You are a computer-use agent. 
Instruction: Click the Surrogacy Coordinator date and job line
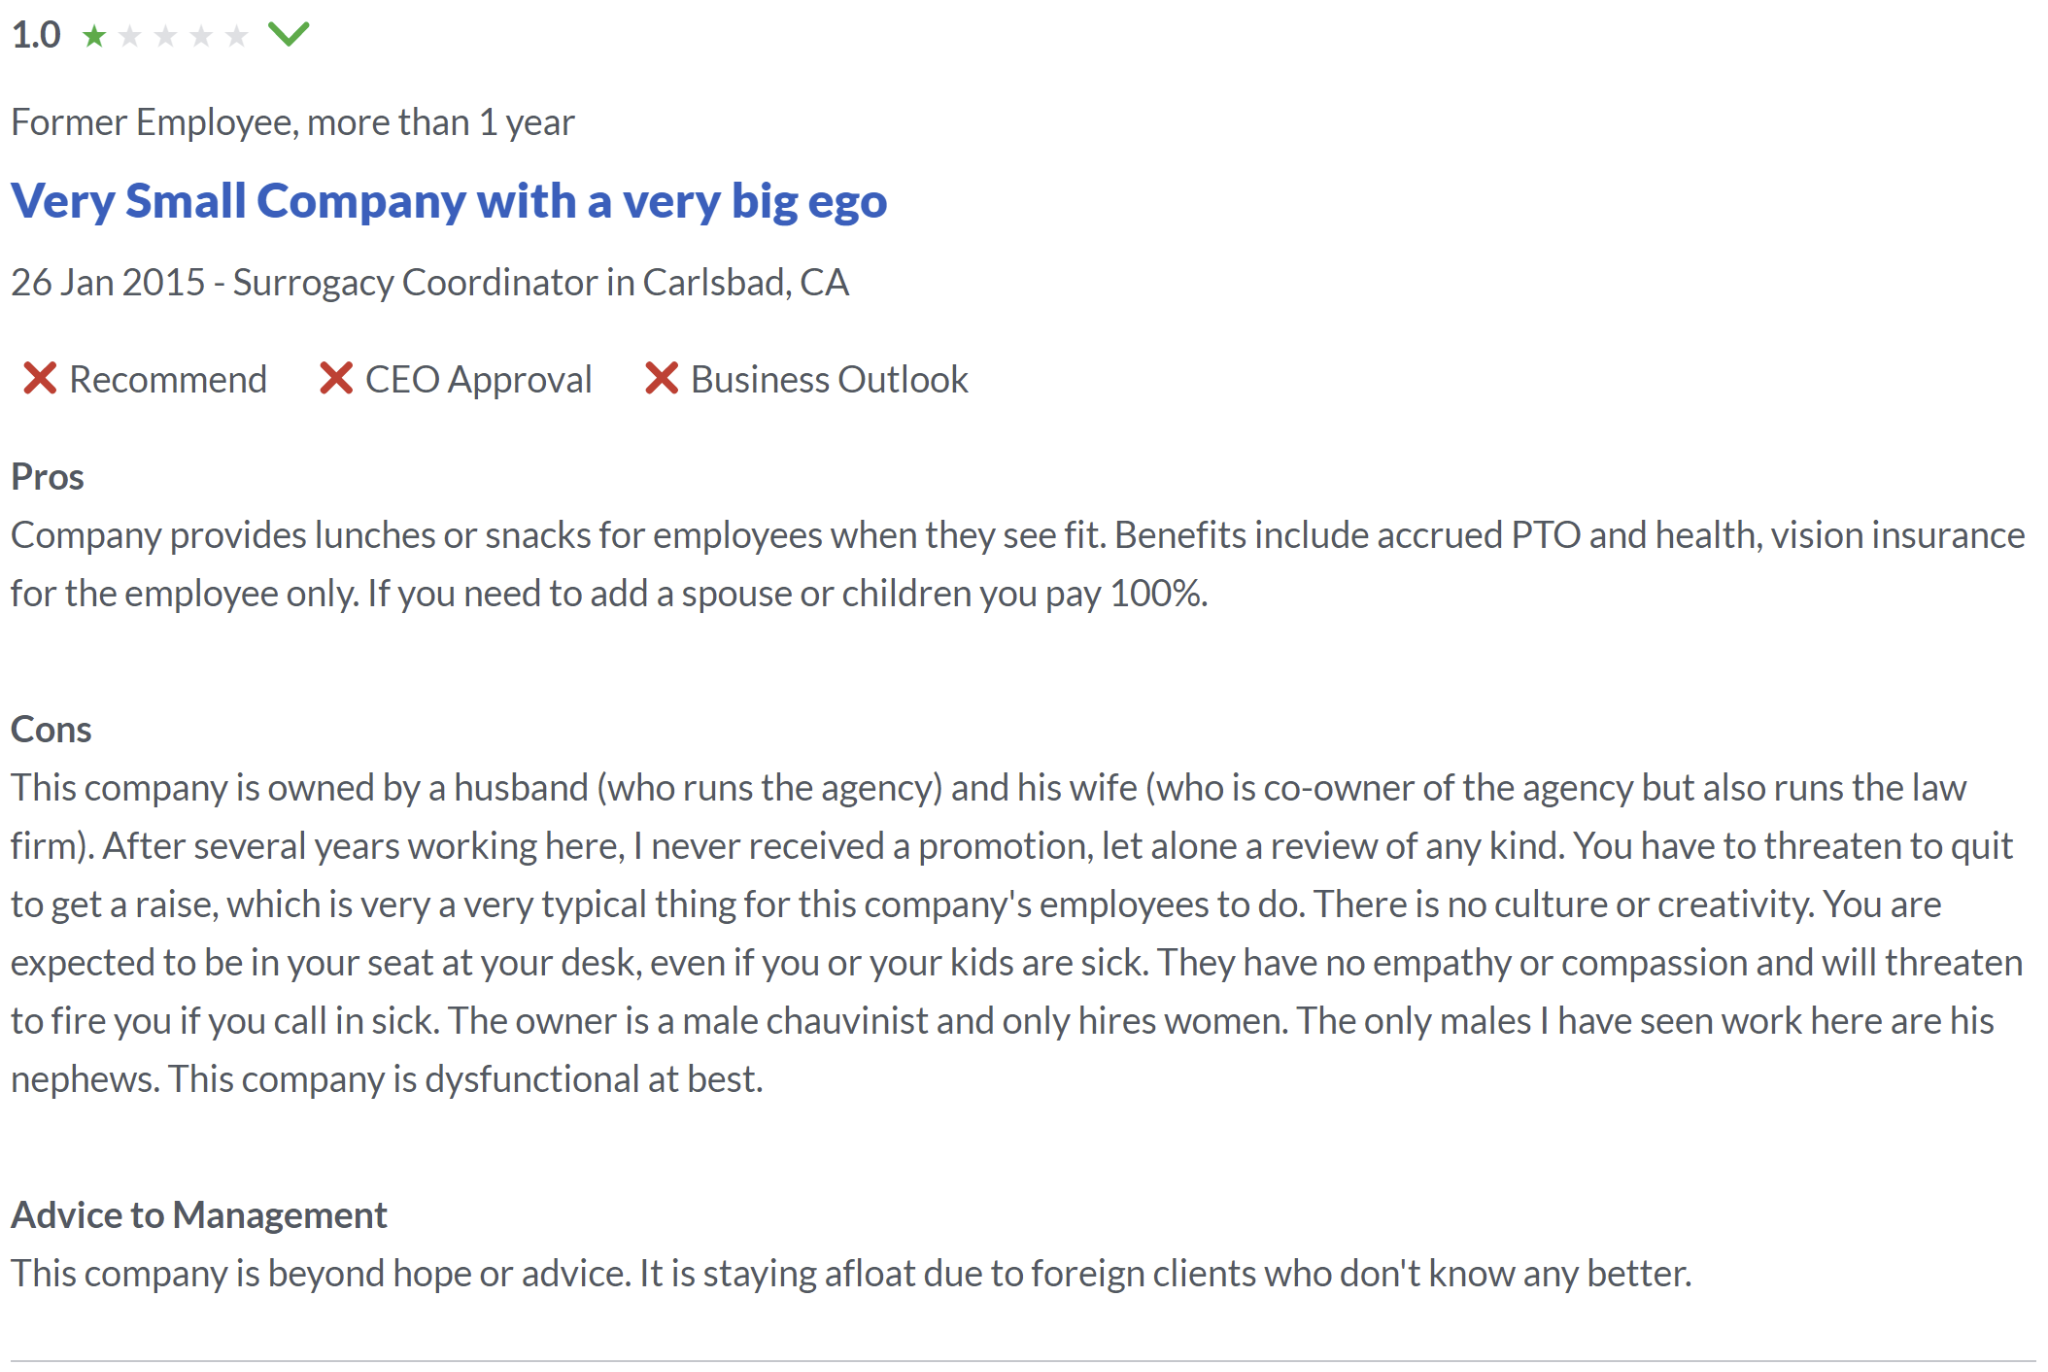click(430, 283)
